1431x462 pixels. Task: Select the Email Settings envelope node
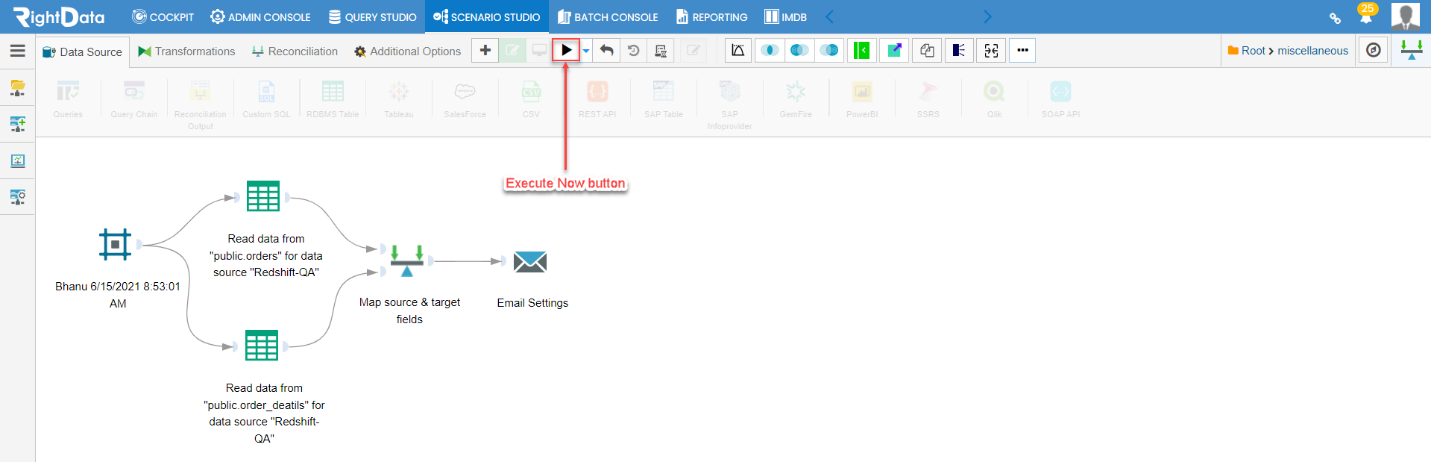[x=530, y=262]
